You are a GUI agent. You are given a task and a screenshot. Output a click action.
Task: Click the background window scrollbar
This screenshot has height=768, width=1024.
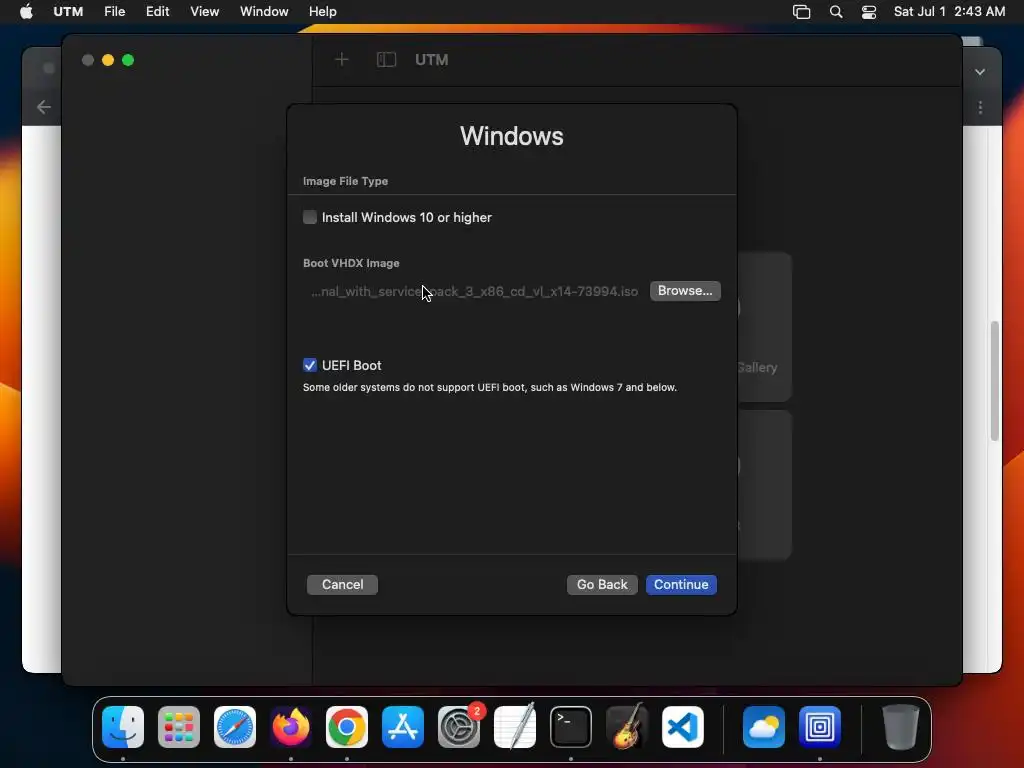pos(995,381)
